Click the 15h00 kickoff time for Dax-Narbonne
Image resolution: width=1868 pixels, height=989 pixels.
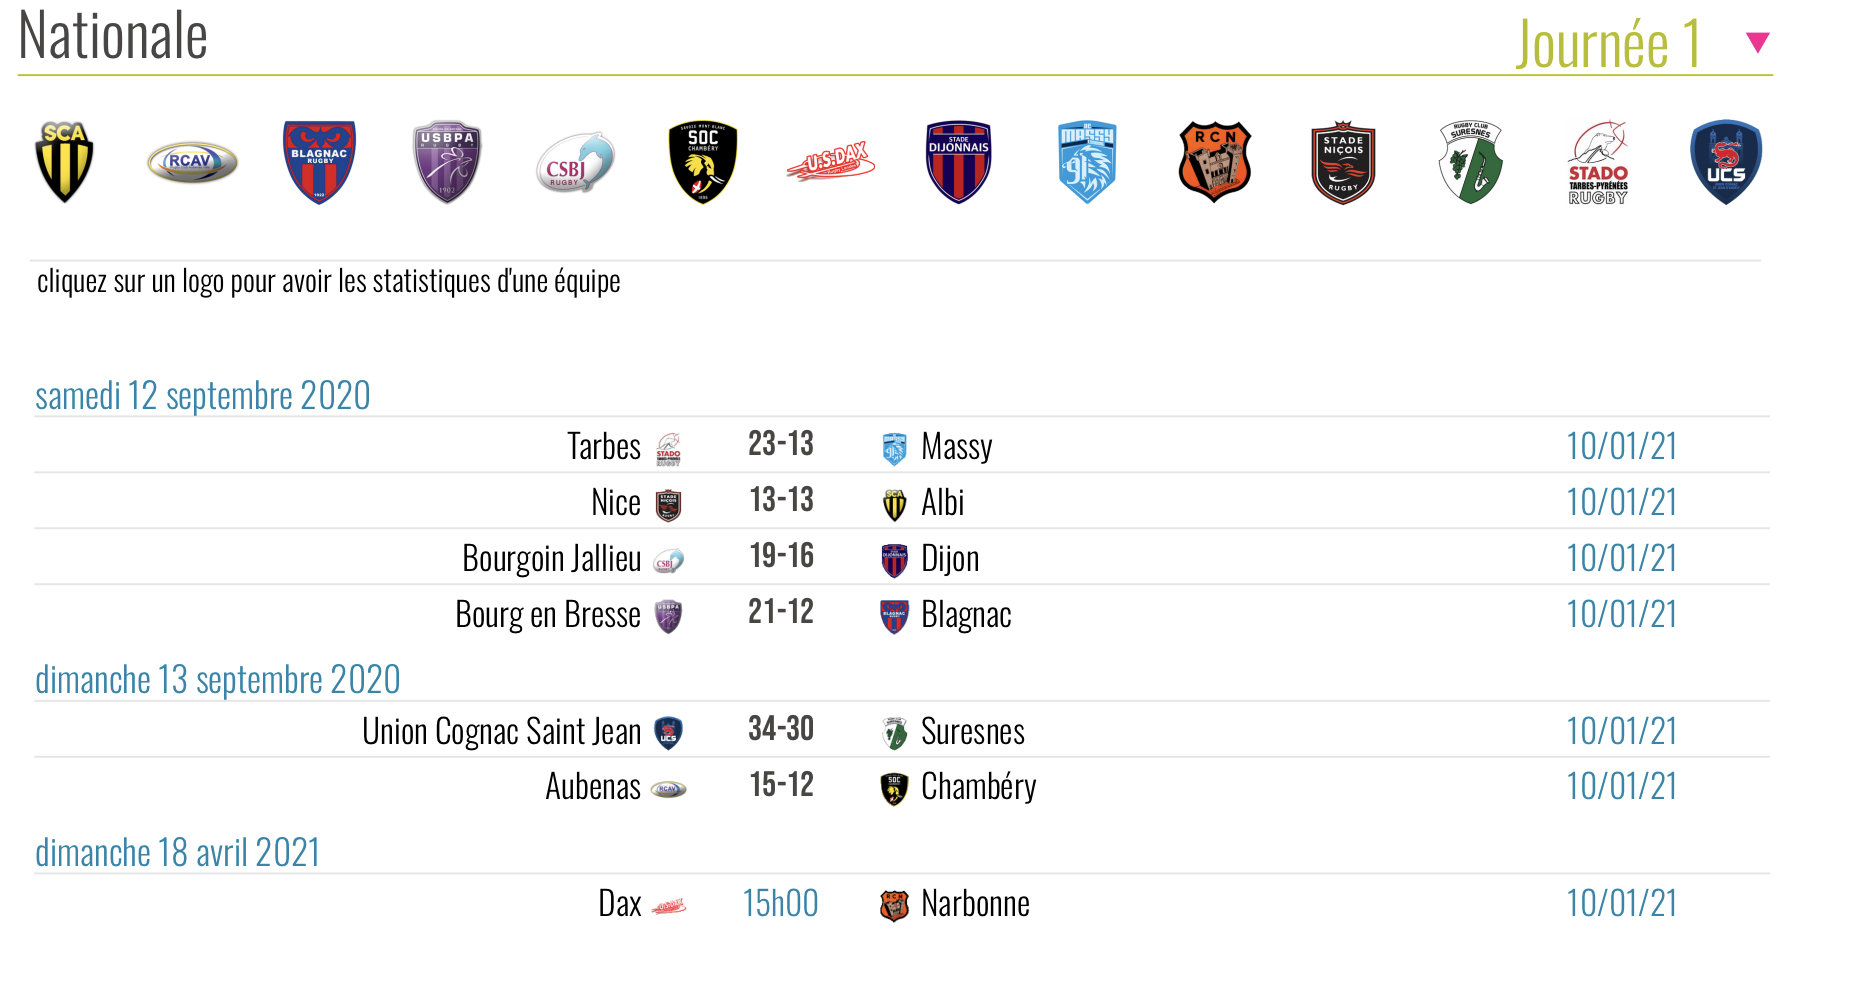pos(780,904)
